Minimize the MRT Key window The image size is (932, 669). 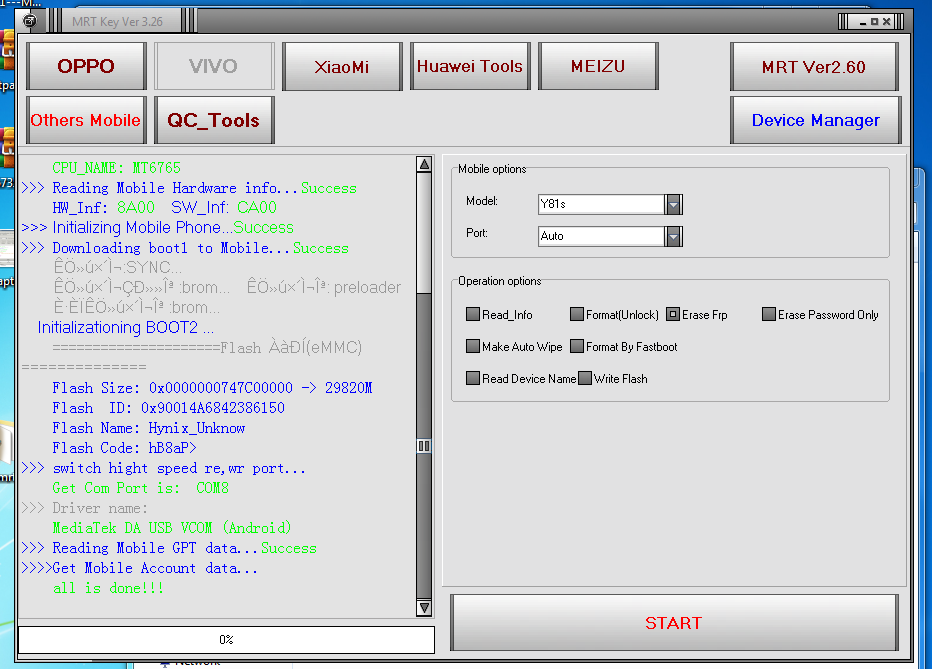pos(863,22)
